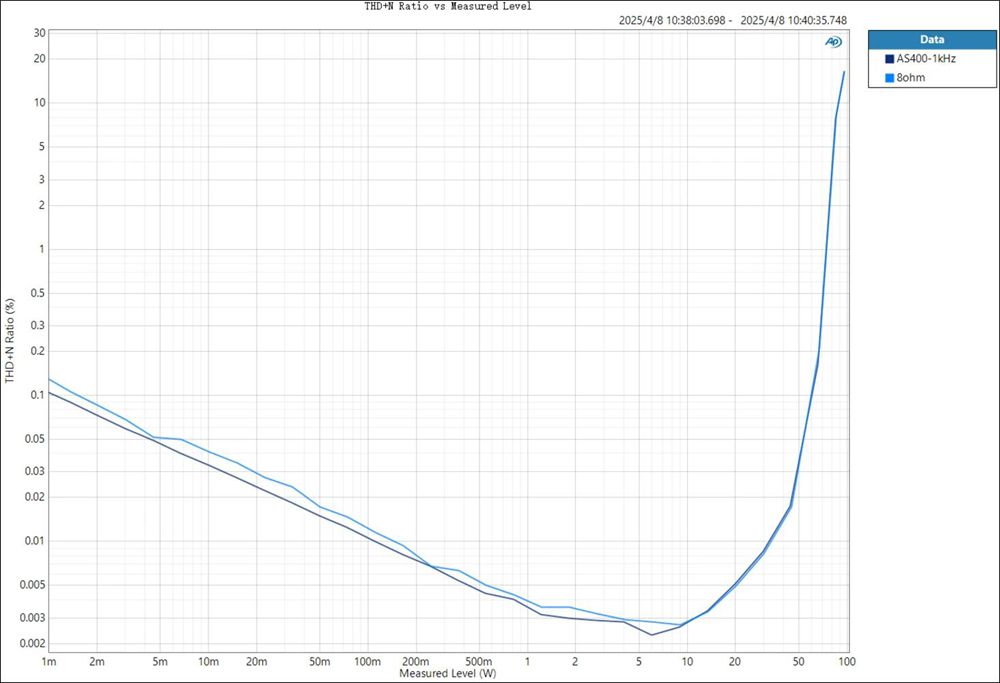The image size is (1000, 683).
Task: Click the X-axis value 500m
Action: (479, 662)
